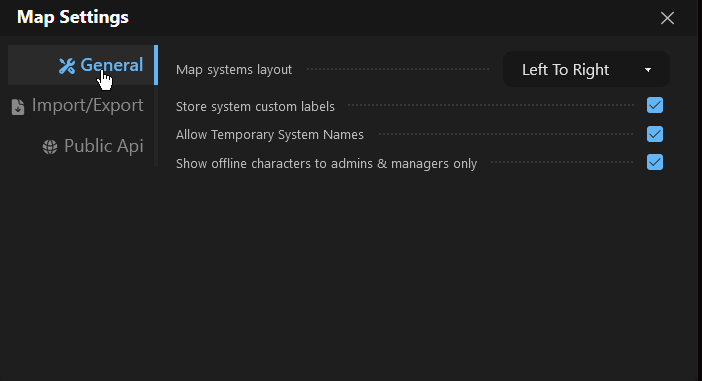This screenshot has width=702, height=381.
Task: Toggle Show offline characters to admins checkbox
Action: 655,162
